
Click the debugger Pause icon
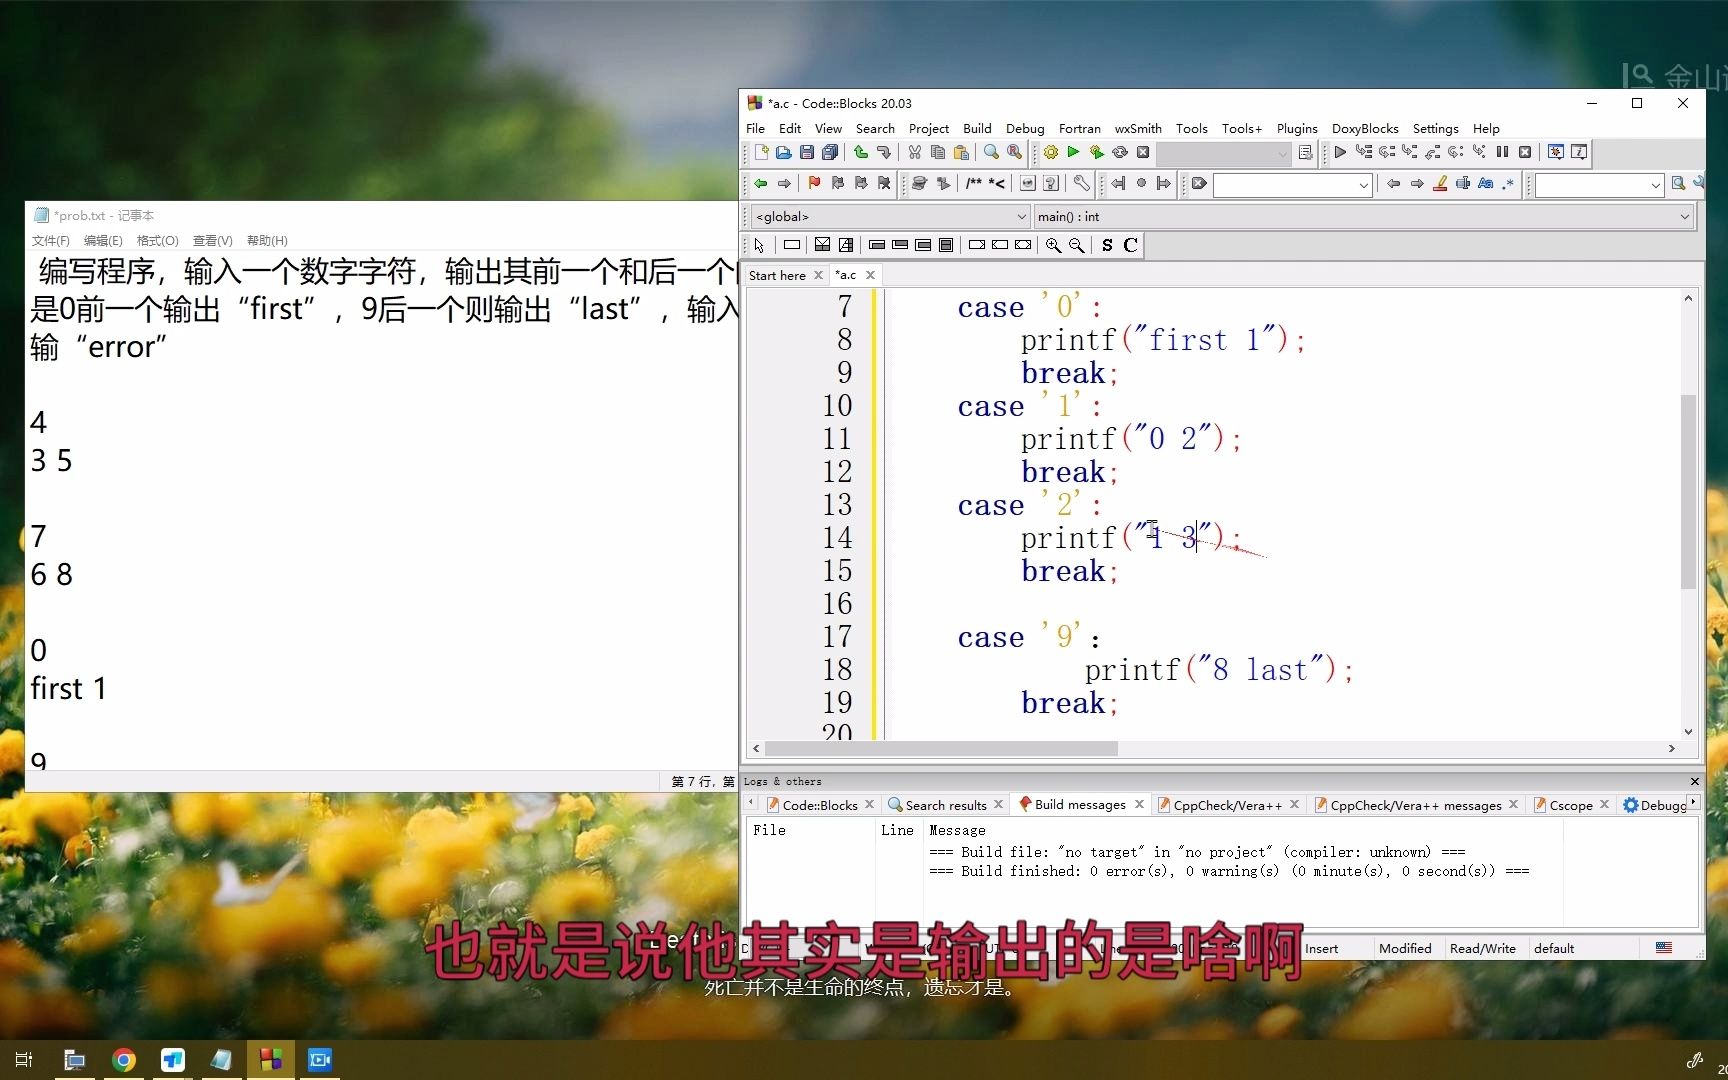coord(1502,153)
